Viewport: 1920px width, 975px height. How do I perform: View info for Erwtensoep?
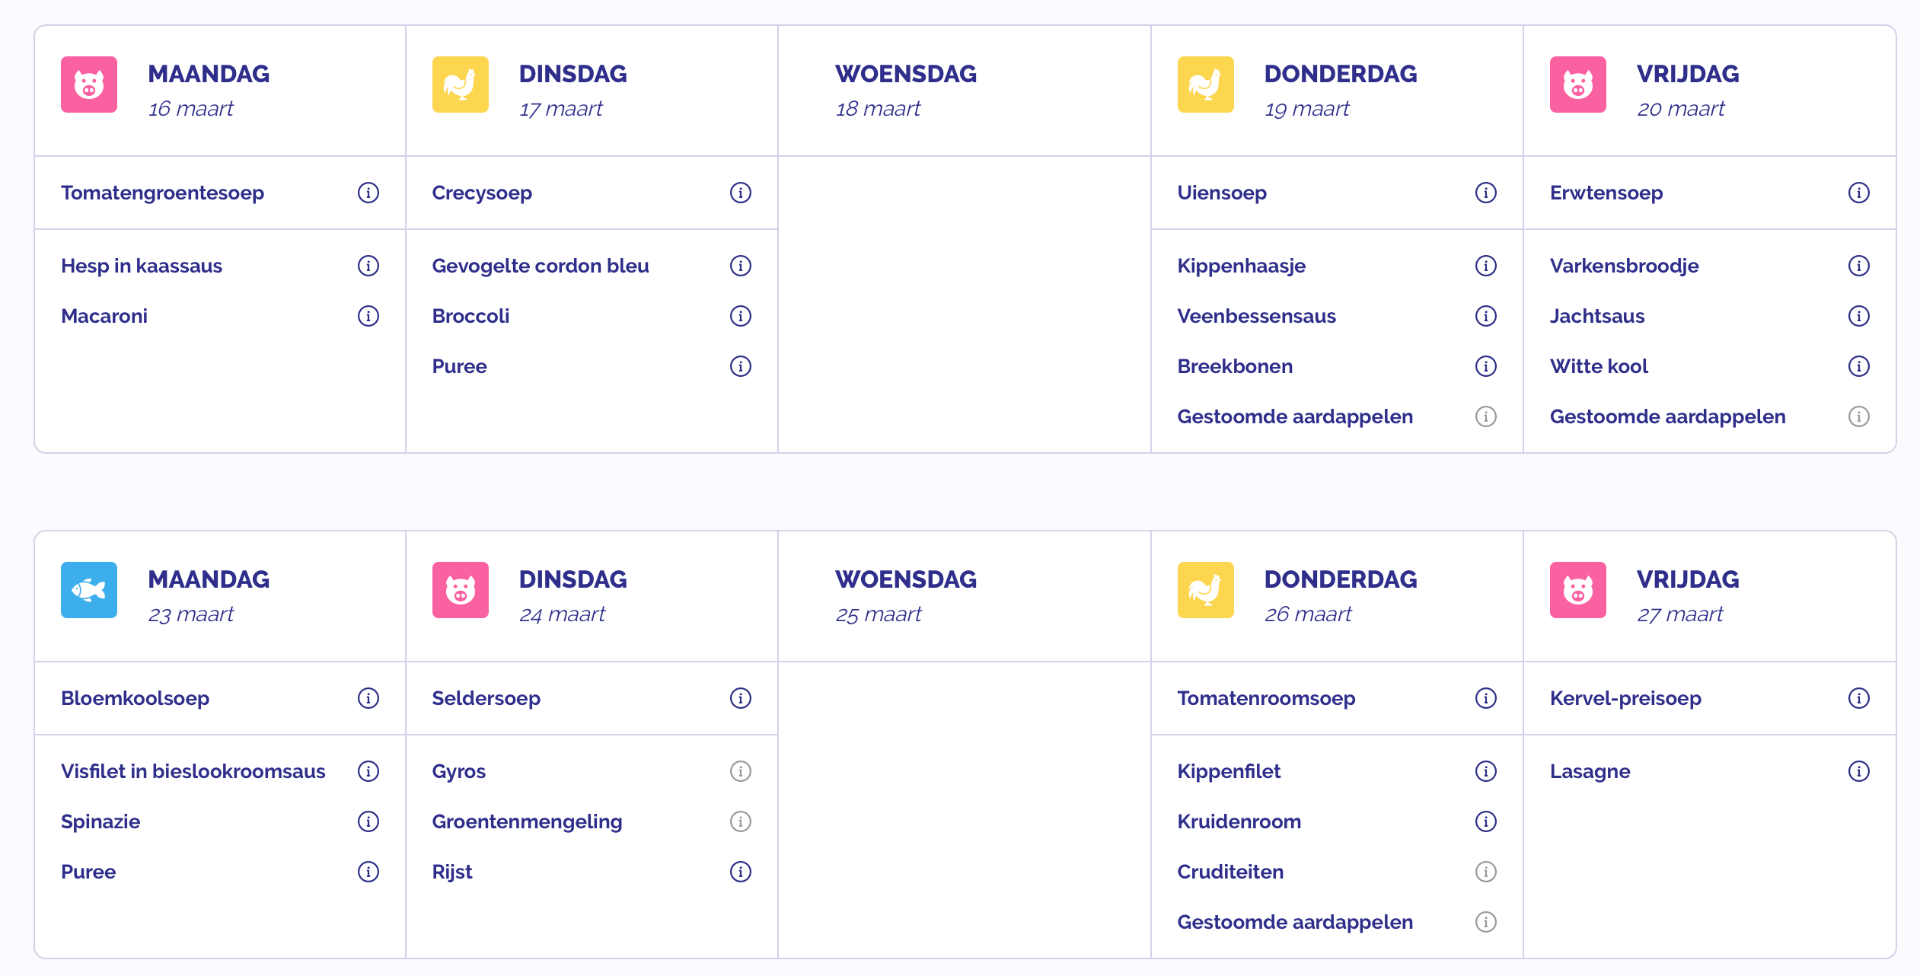(1858, 193)
